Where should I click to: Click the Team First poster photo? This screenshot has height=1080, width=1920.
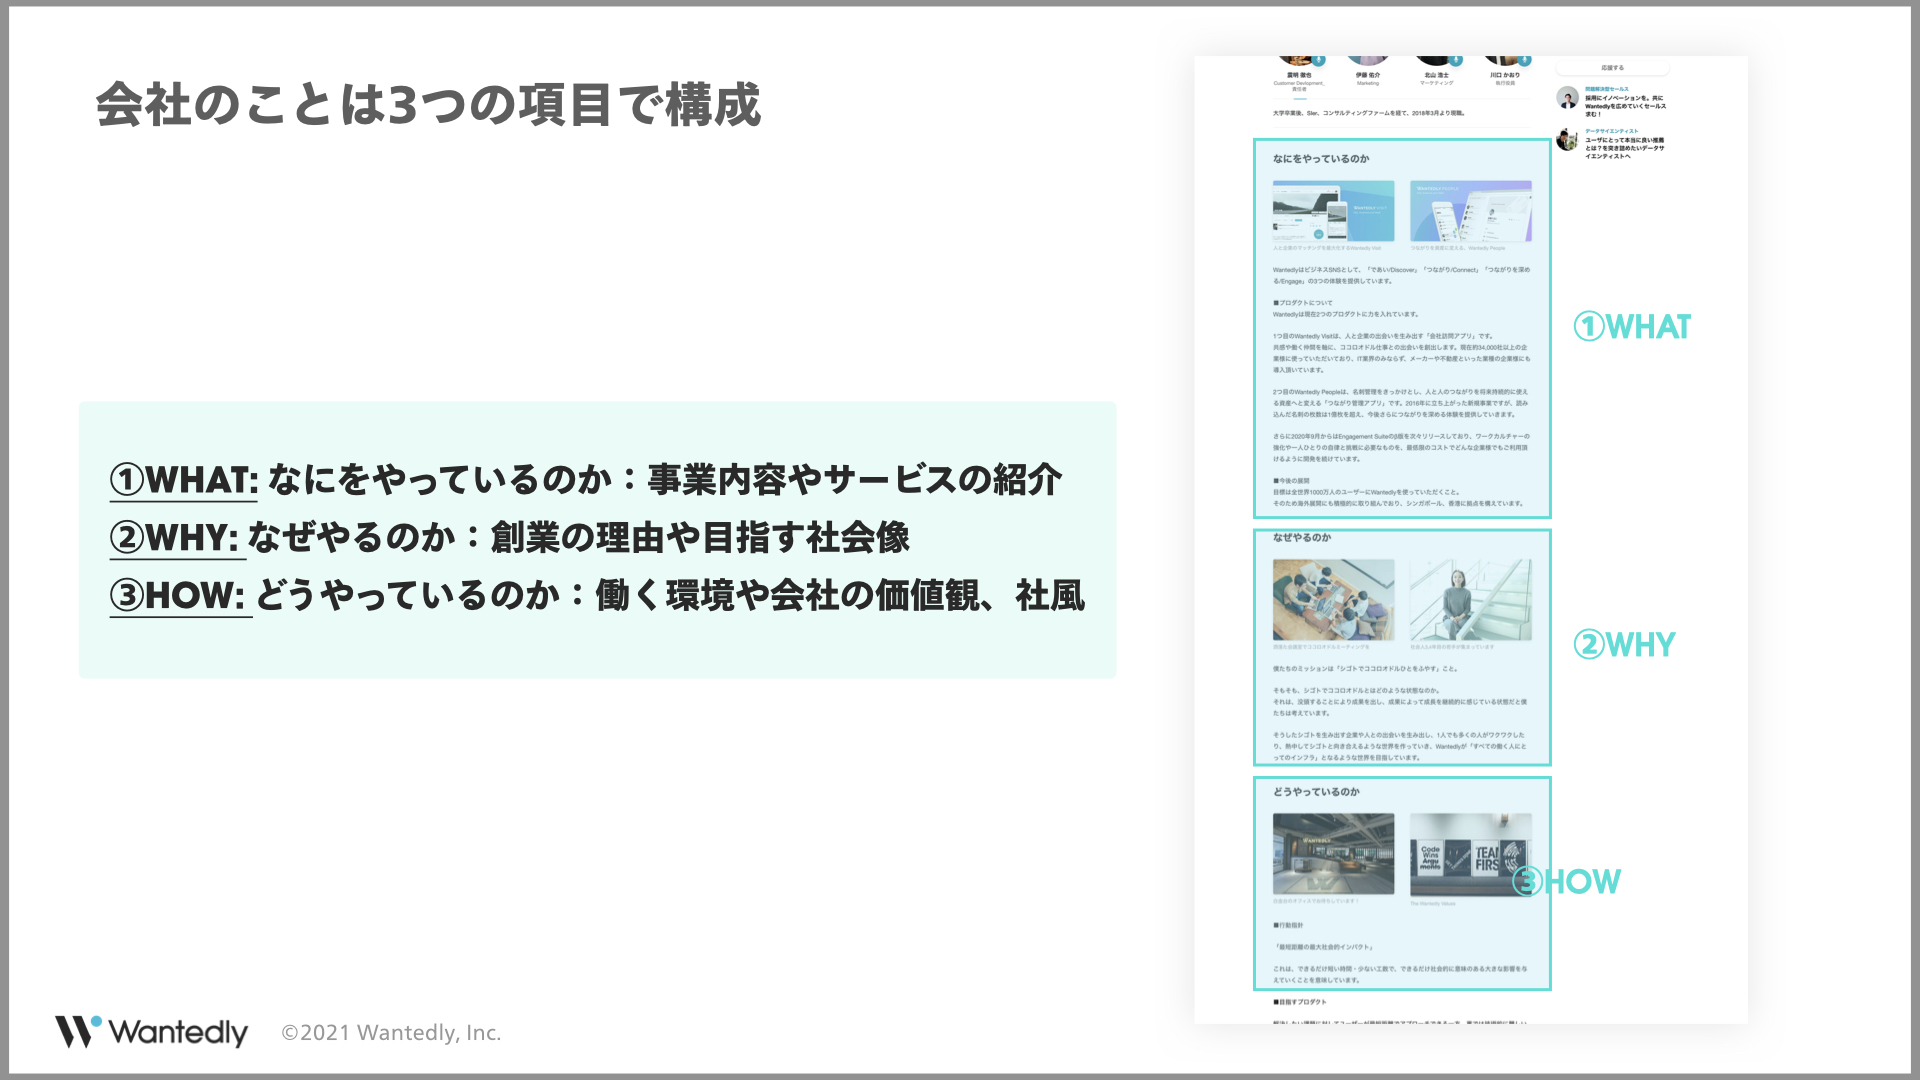[x=1470, y=853]
